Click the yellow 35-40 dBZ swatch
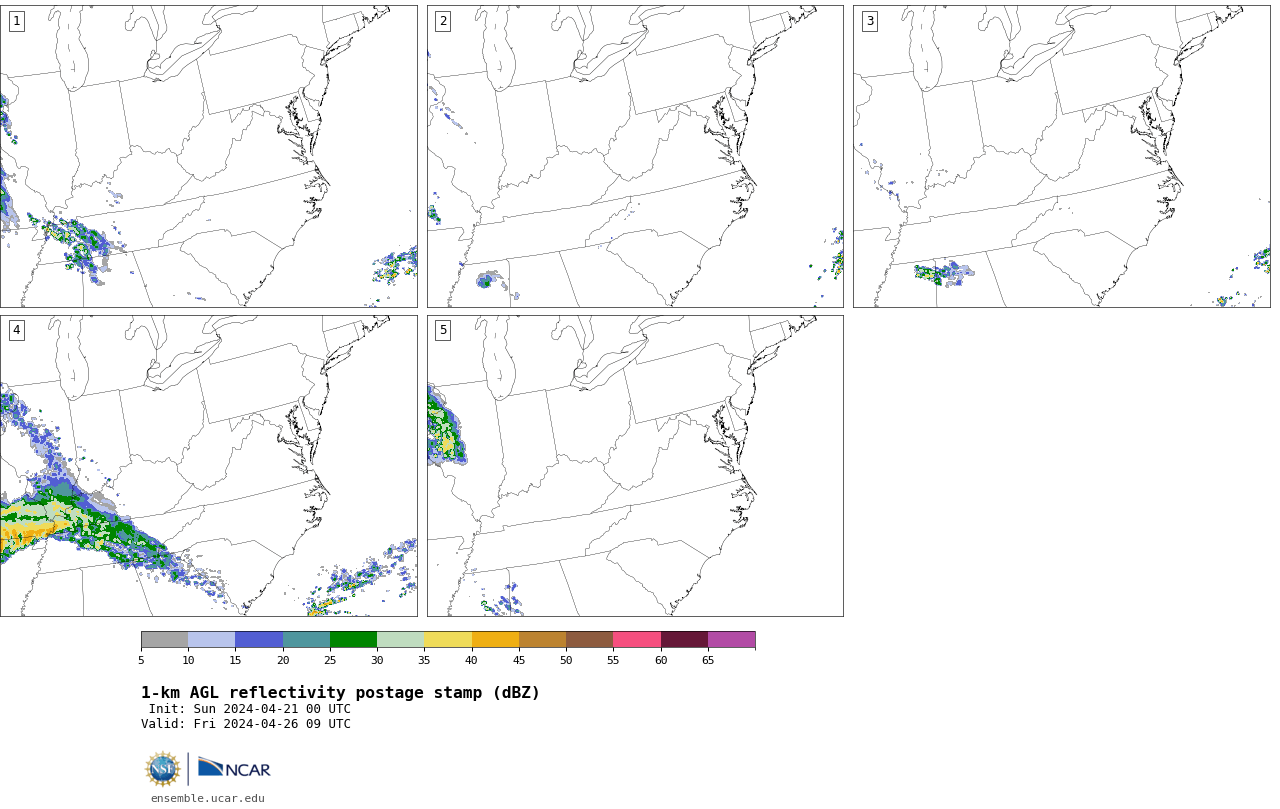 (x=448, y=640)
